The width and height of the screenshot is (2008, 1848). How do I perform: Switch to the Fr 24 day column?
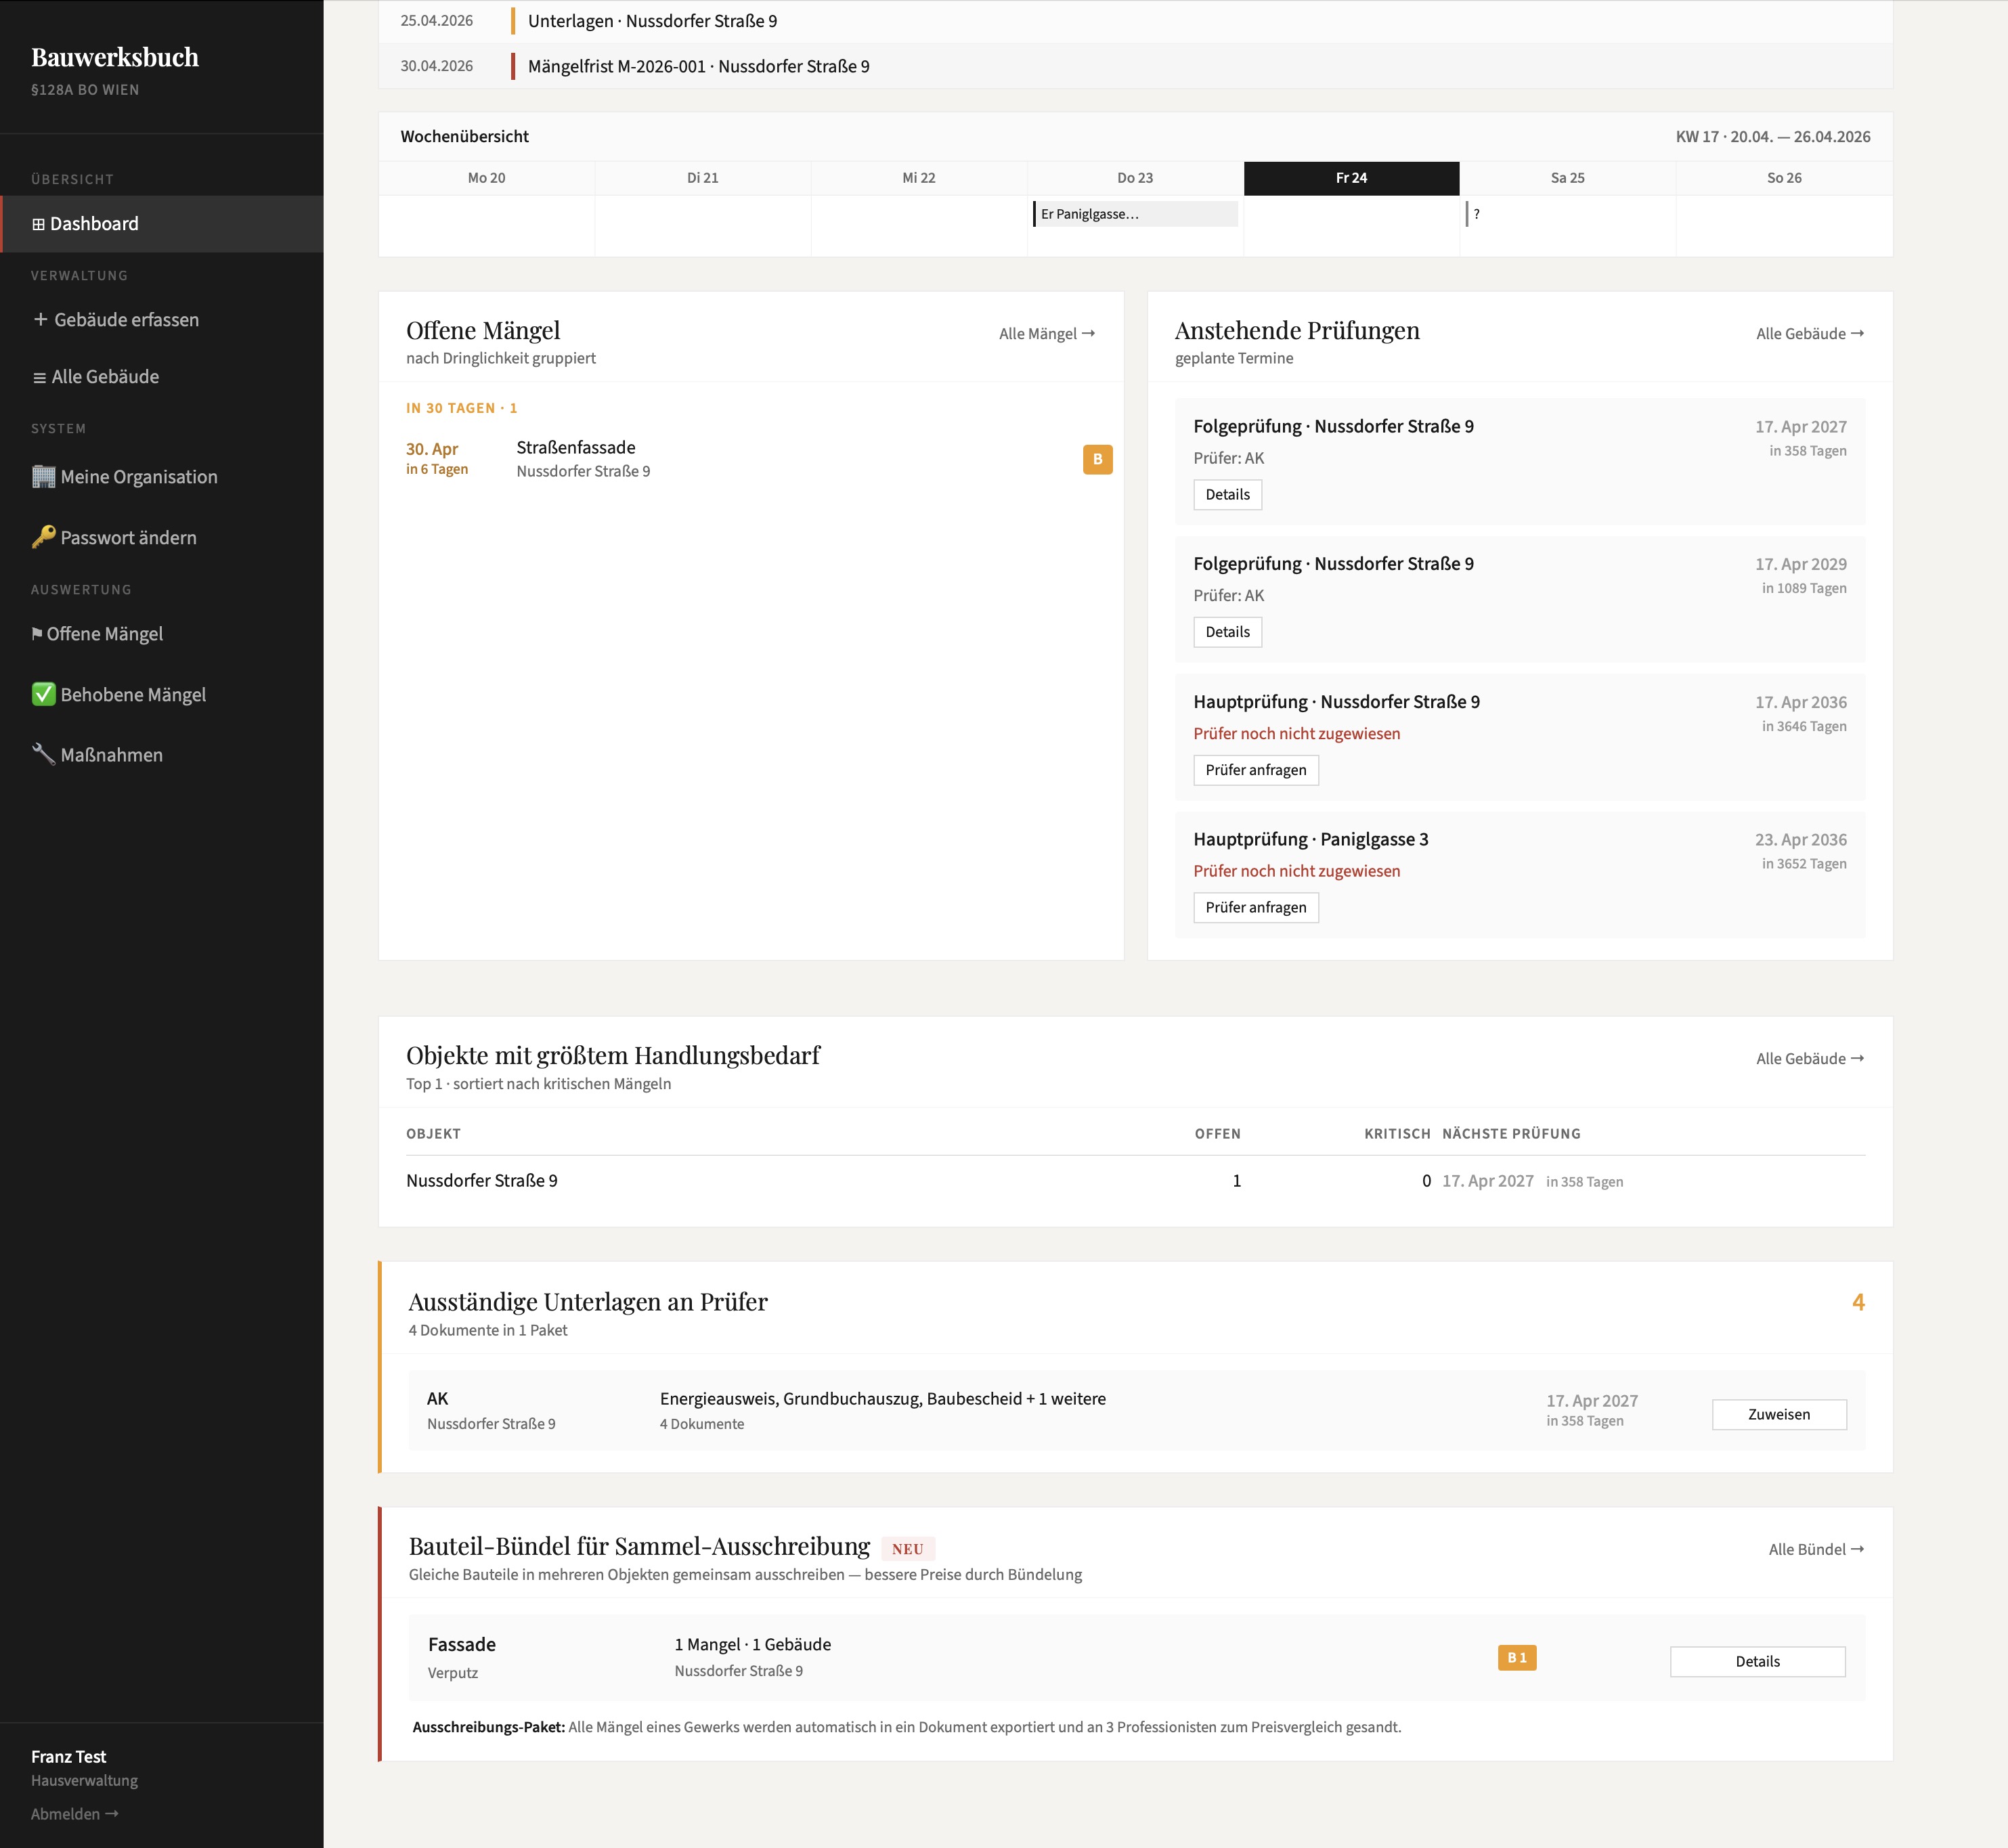click(1351, 177)
